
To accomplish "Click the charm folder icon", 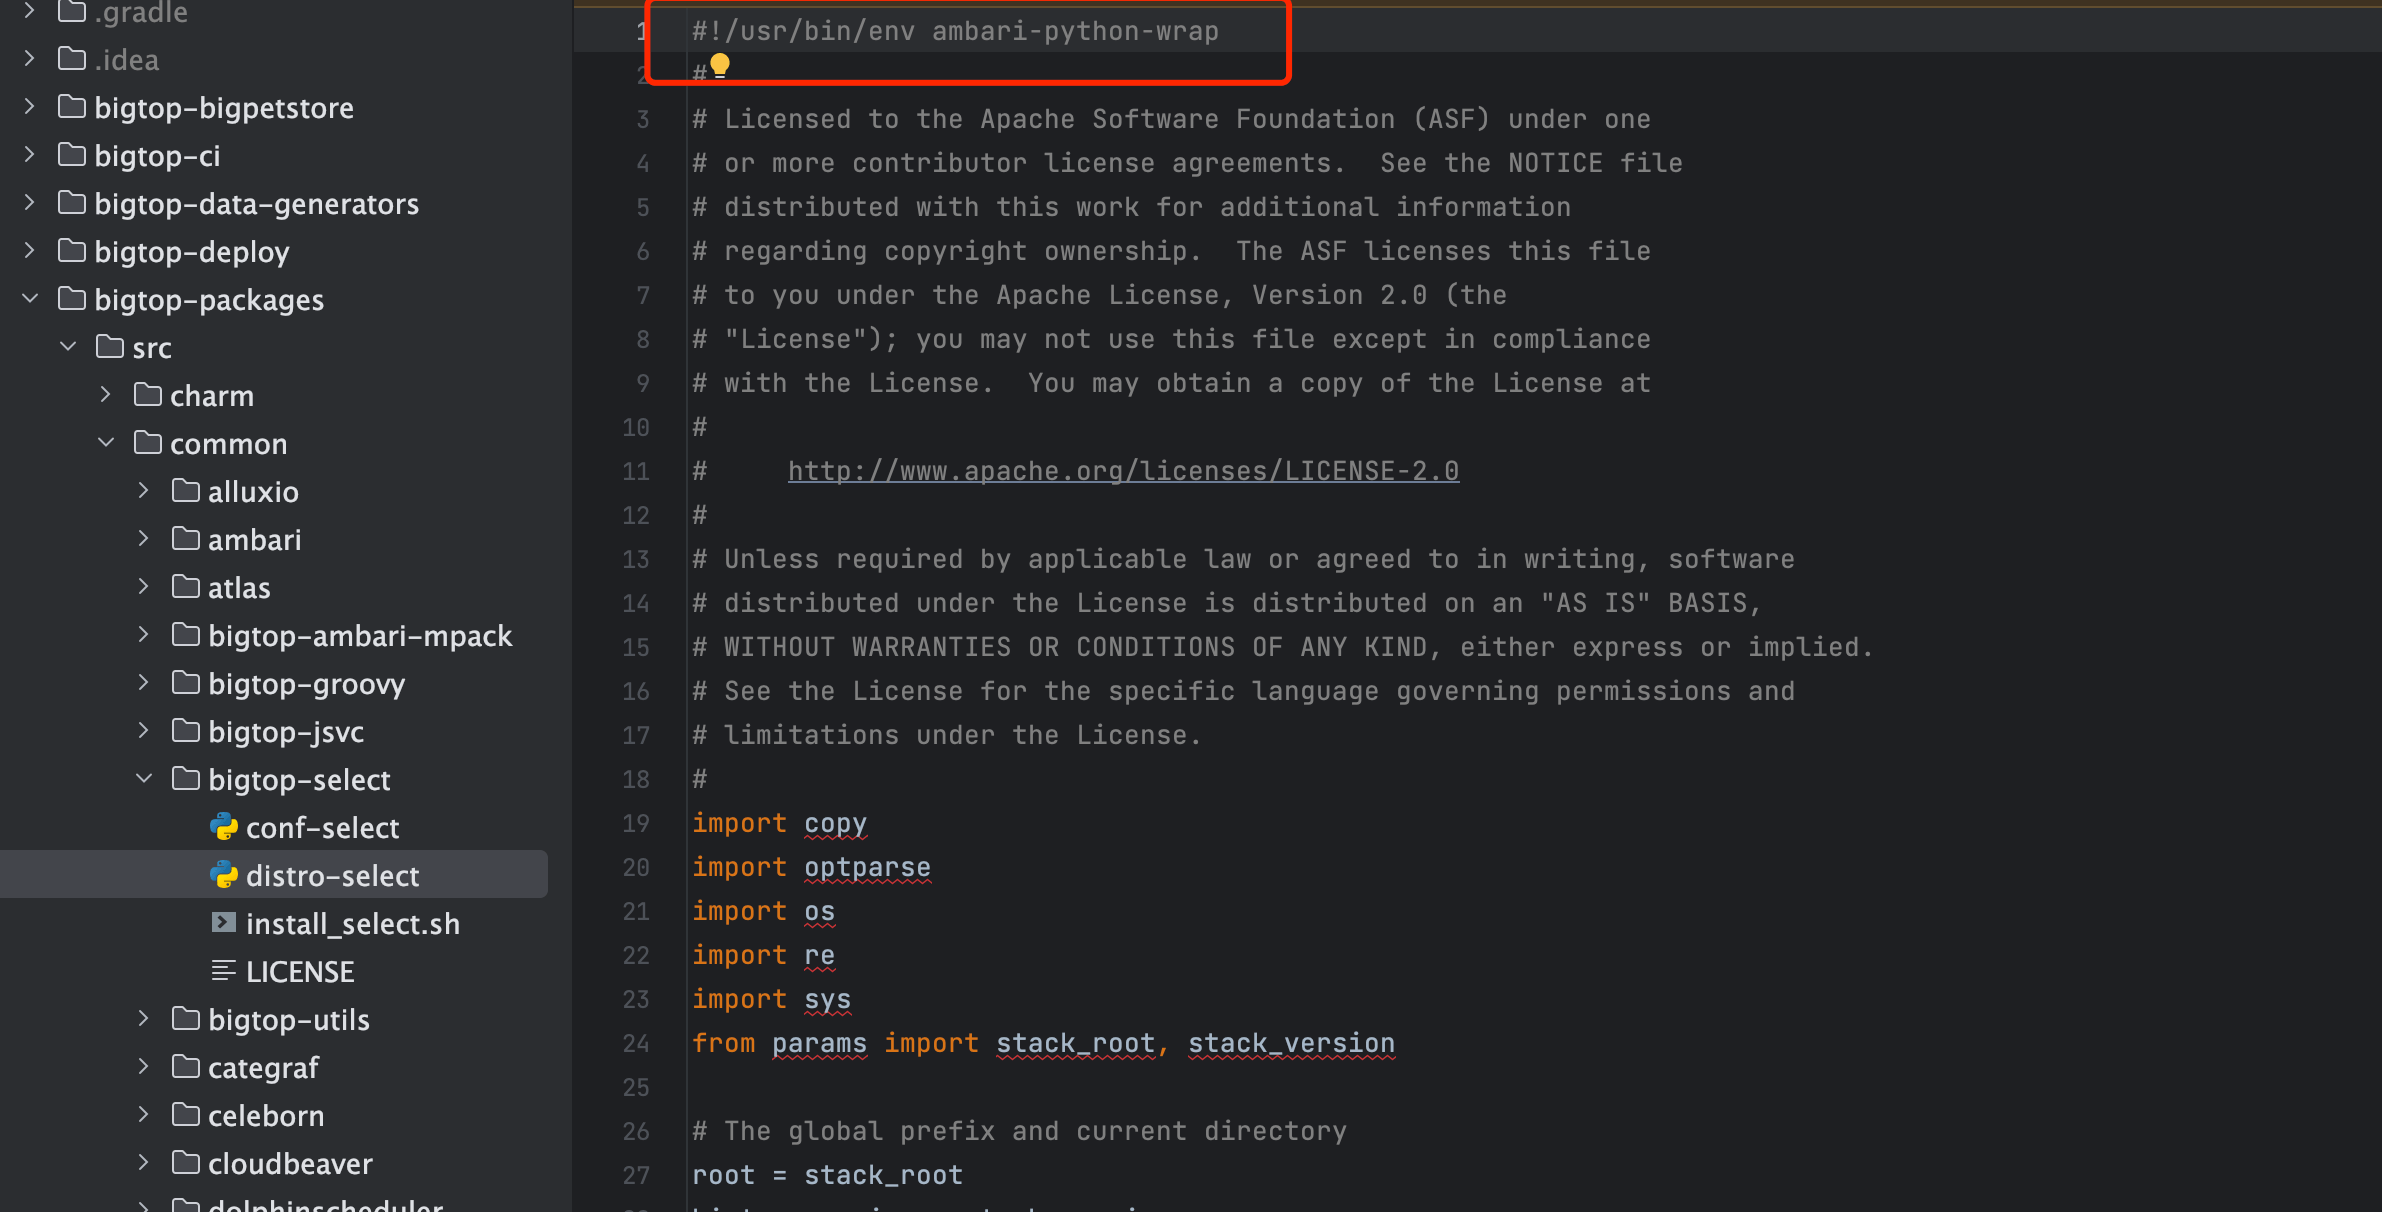I will (148, 394).
